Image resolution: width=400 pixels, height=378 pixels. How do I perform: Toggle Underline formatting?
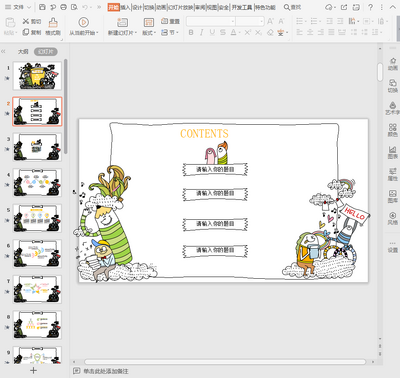(212, 32)
